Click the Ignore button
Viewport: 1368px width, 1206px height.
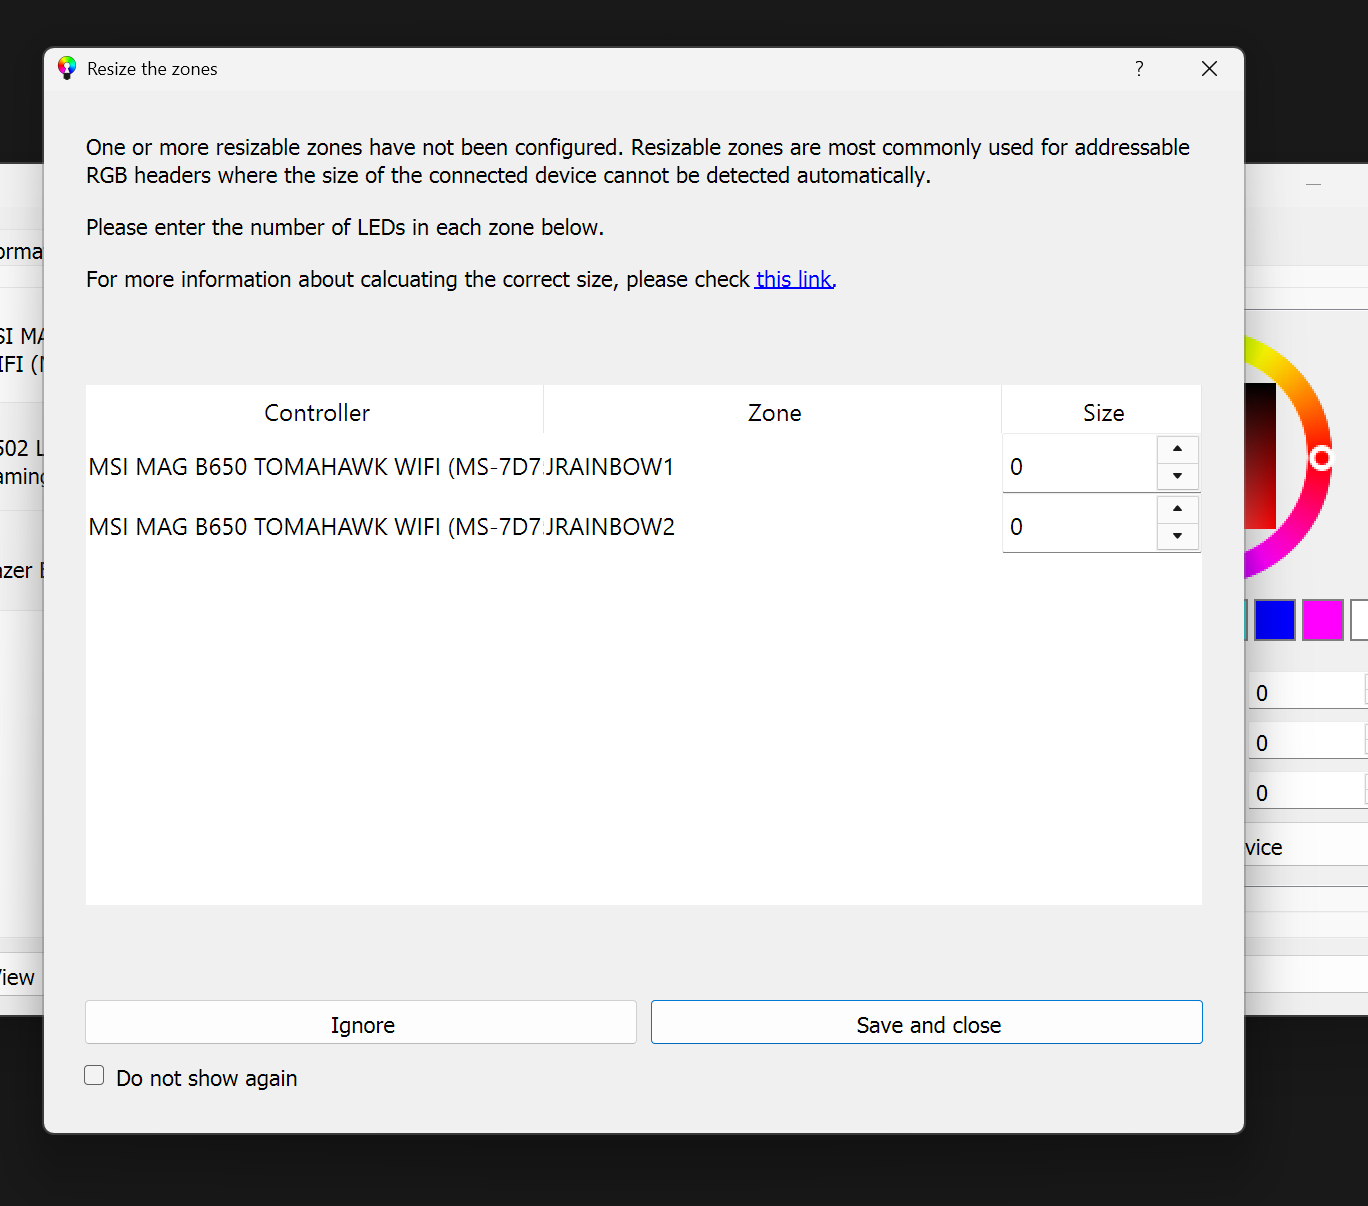(361, 1023)
